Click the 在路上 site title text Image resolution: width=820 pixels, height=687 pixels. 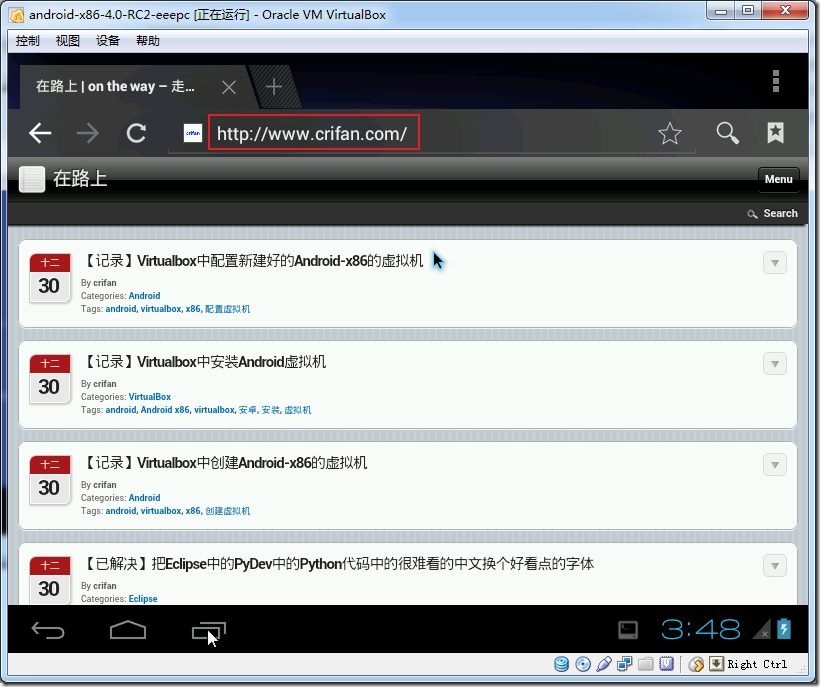click(80, 179)
